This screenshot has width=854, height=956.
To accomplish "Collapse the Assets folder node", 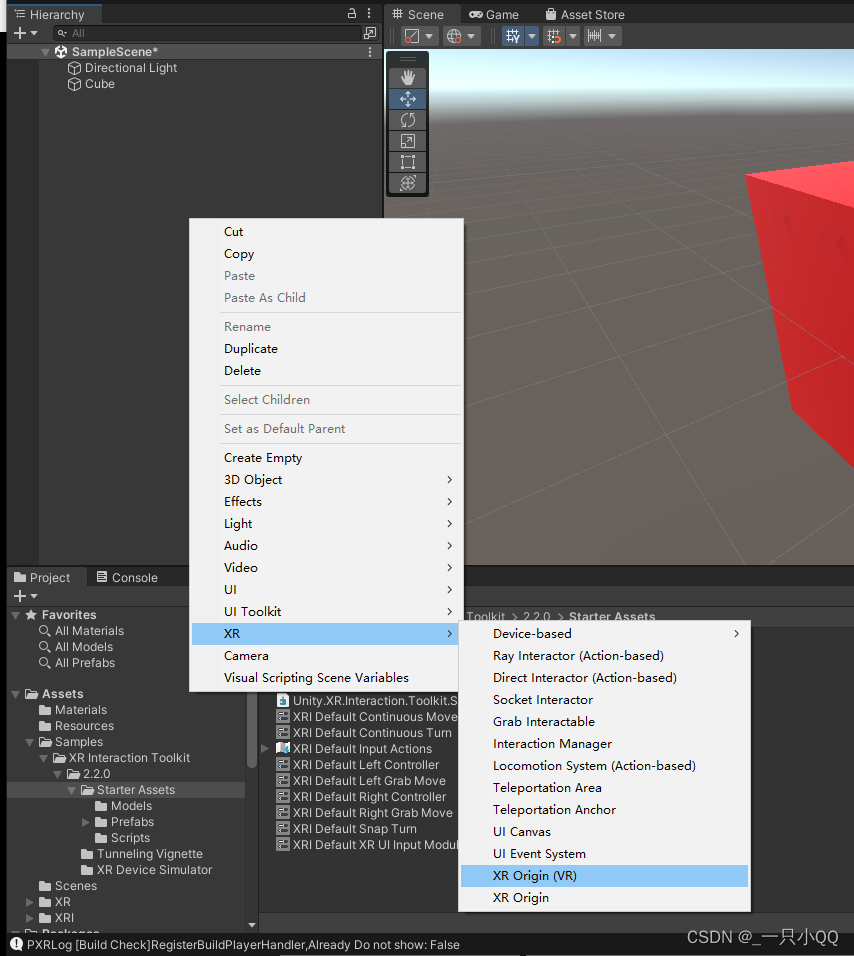I will (x=16, y=694).
